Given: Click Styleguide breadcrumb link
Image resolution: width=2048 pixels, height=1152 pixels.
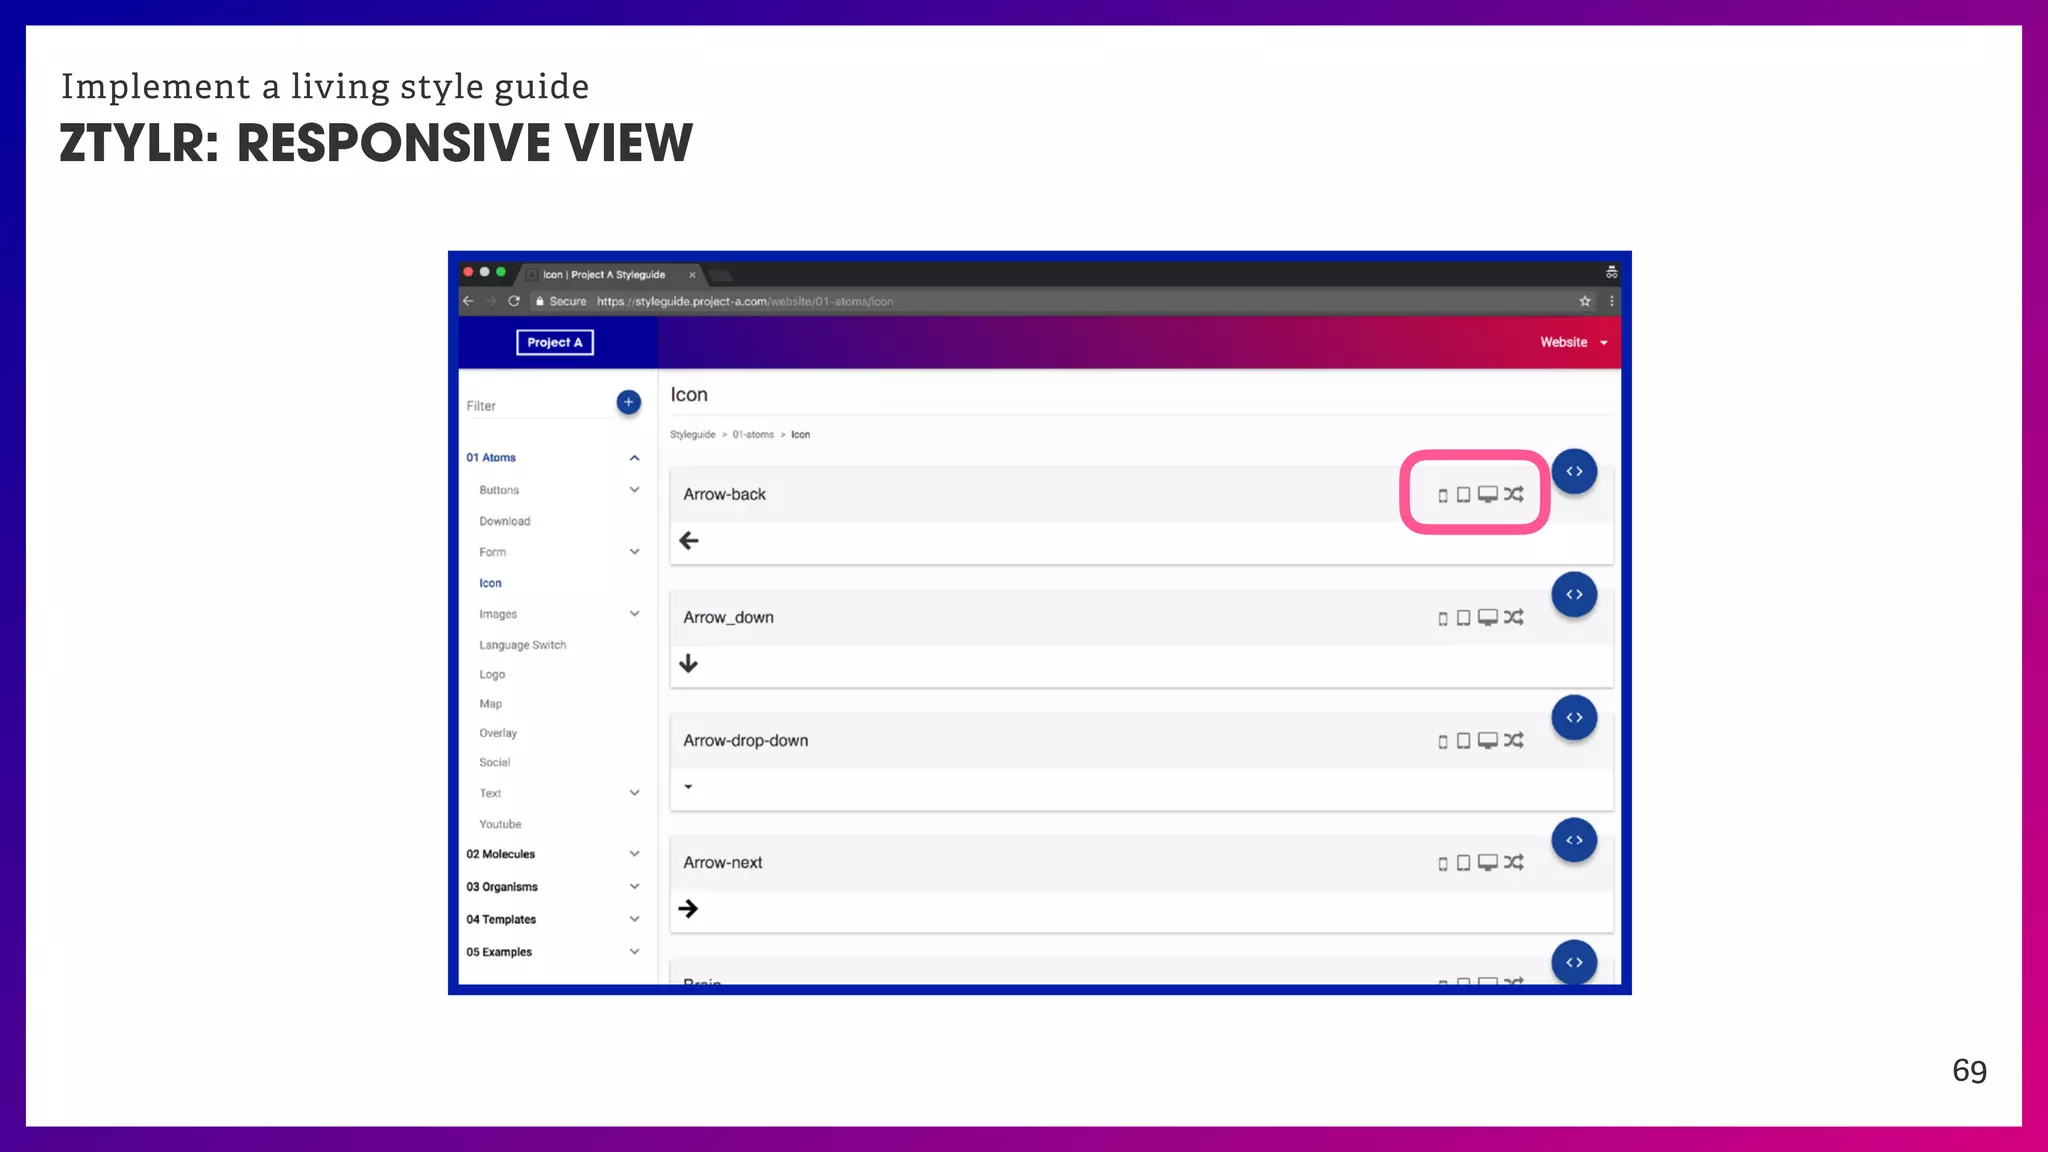Looking at the screenshot, I should tap(693, 435).
